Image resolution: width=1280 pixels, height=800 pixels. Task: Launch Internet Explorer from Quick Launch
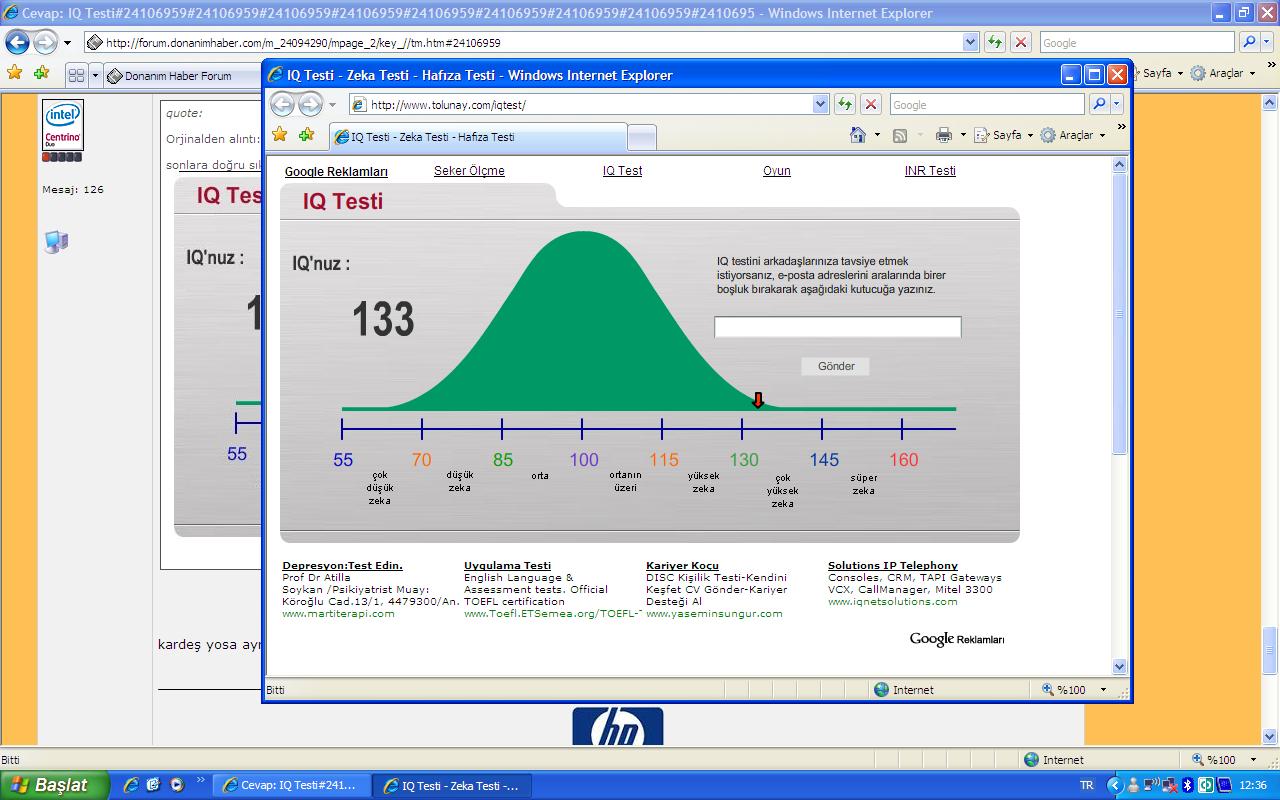click(x=131, y=785)
